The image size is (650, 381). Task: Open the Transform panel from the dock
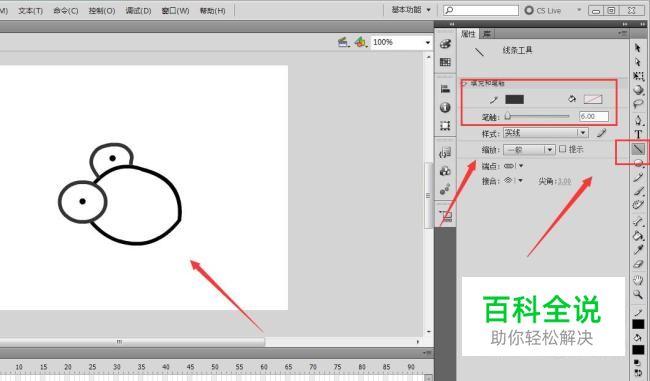pos(445,126)
